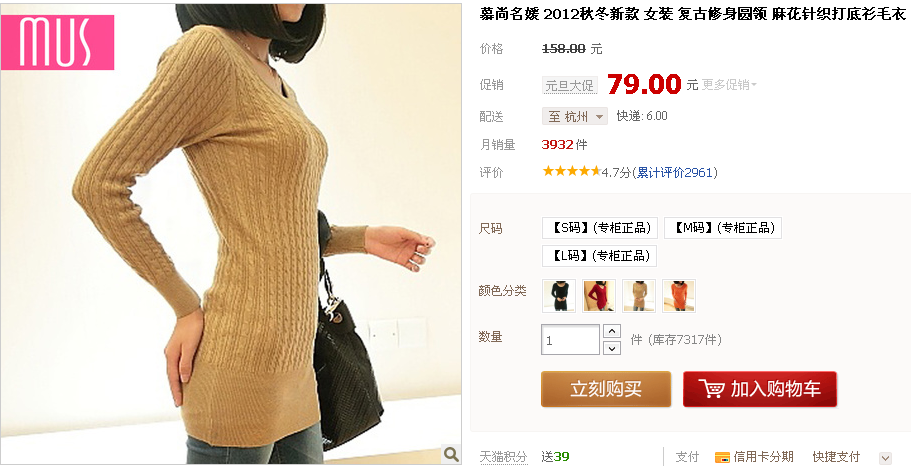911x467 pixels.
Task: Click the 加入购物车 add to cart button
Action: [x=760, y=389]
